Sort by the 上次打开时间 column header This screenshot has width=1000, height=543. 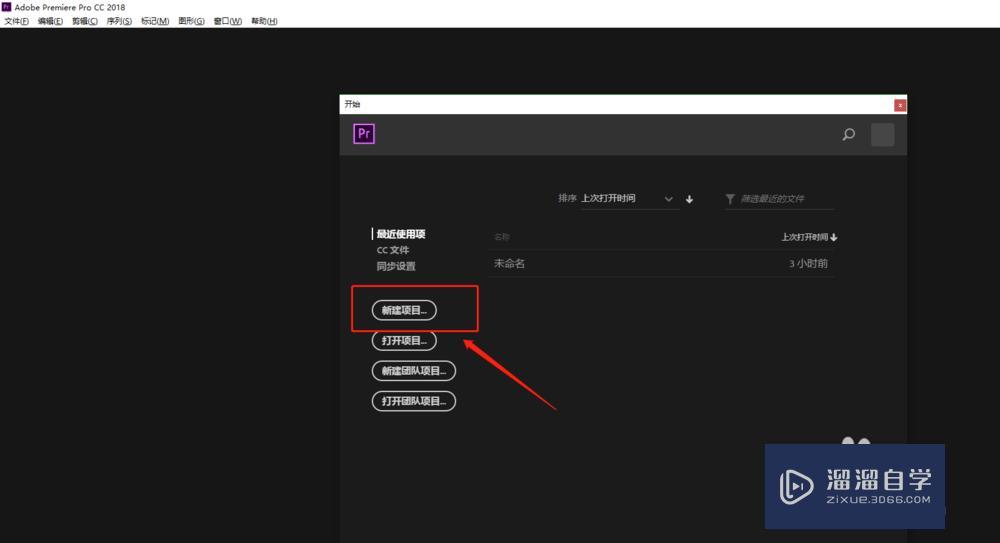pos(809,237)
